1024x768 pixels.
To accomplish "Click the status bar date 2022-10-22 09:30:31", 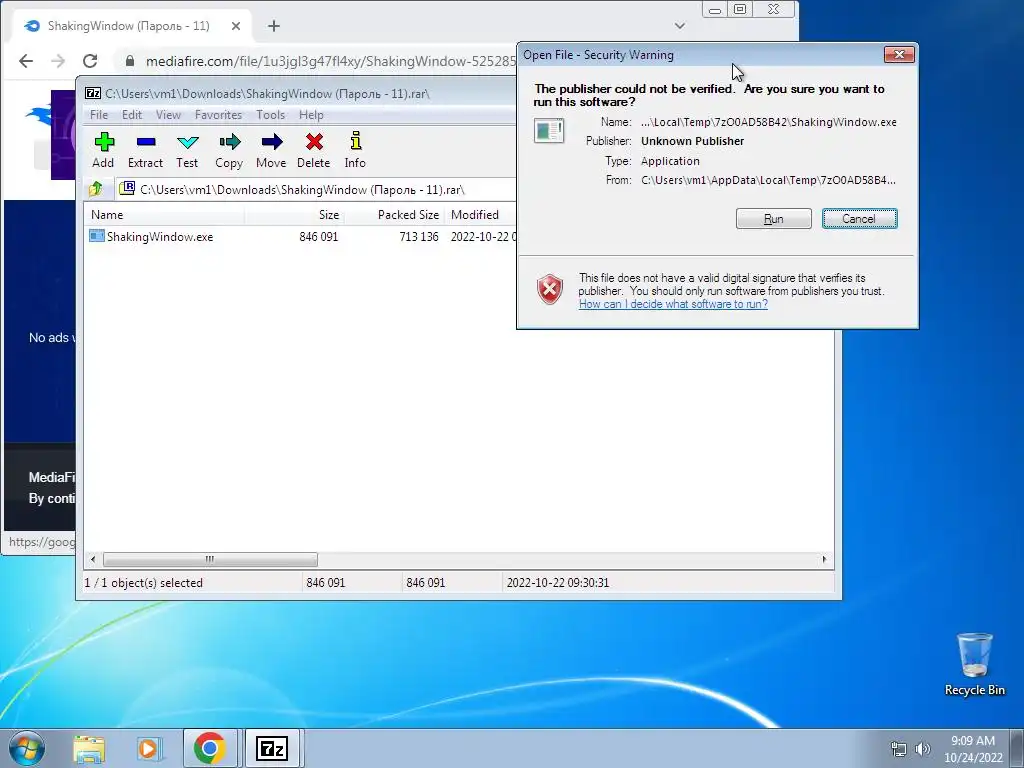I will [558, 583].
